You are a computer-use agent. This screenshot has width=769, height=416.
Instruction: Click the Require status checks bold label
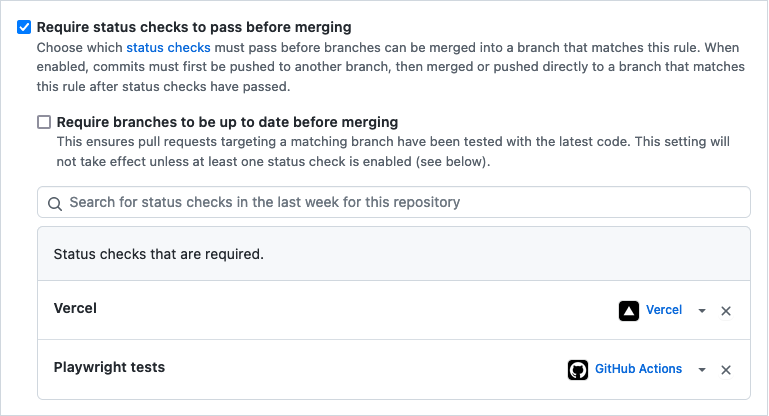coord(194,28)
